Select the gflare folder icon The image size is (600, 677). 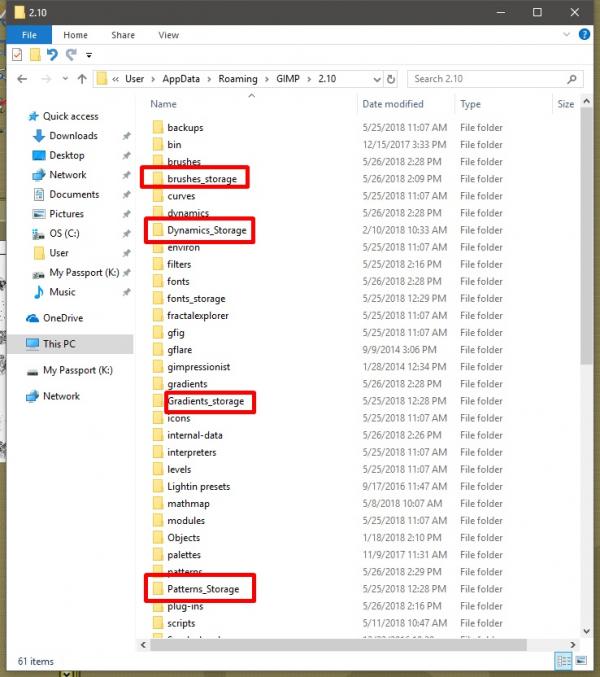158,350
